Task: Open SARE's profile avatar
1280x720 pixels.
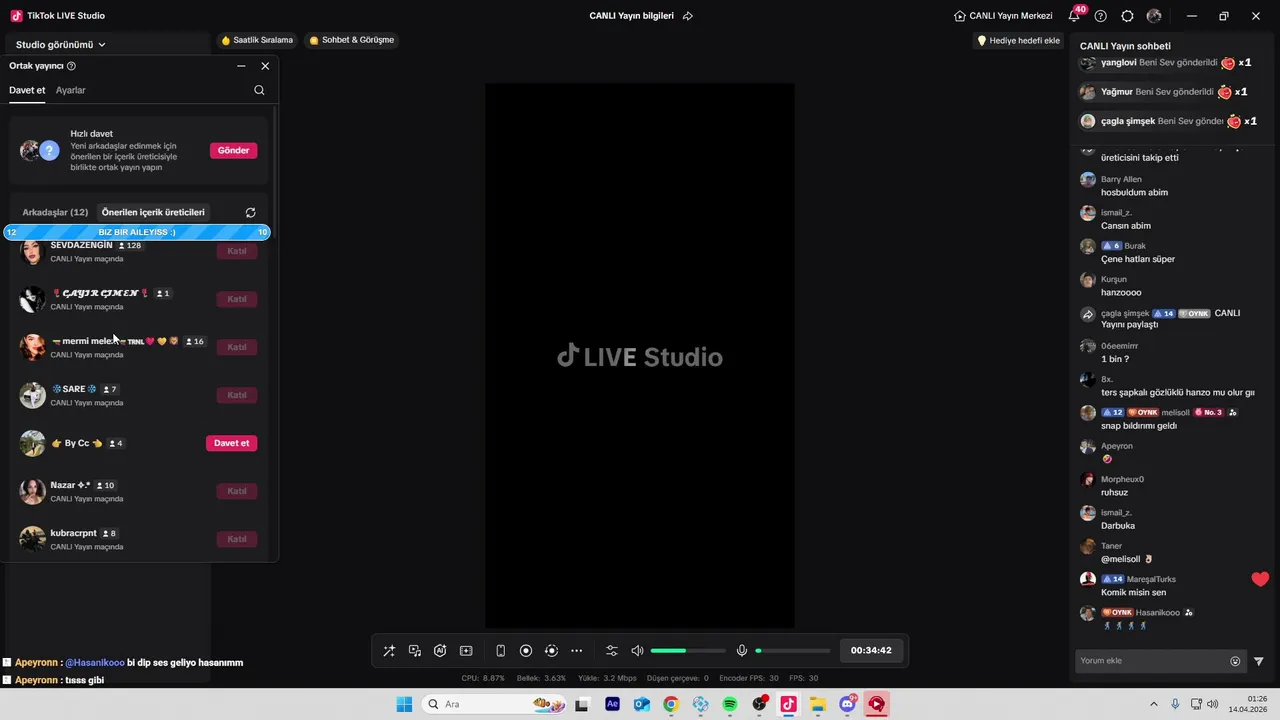Action: pyautogui.click(x=33, y=395)
